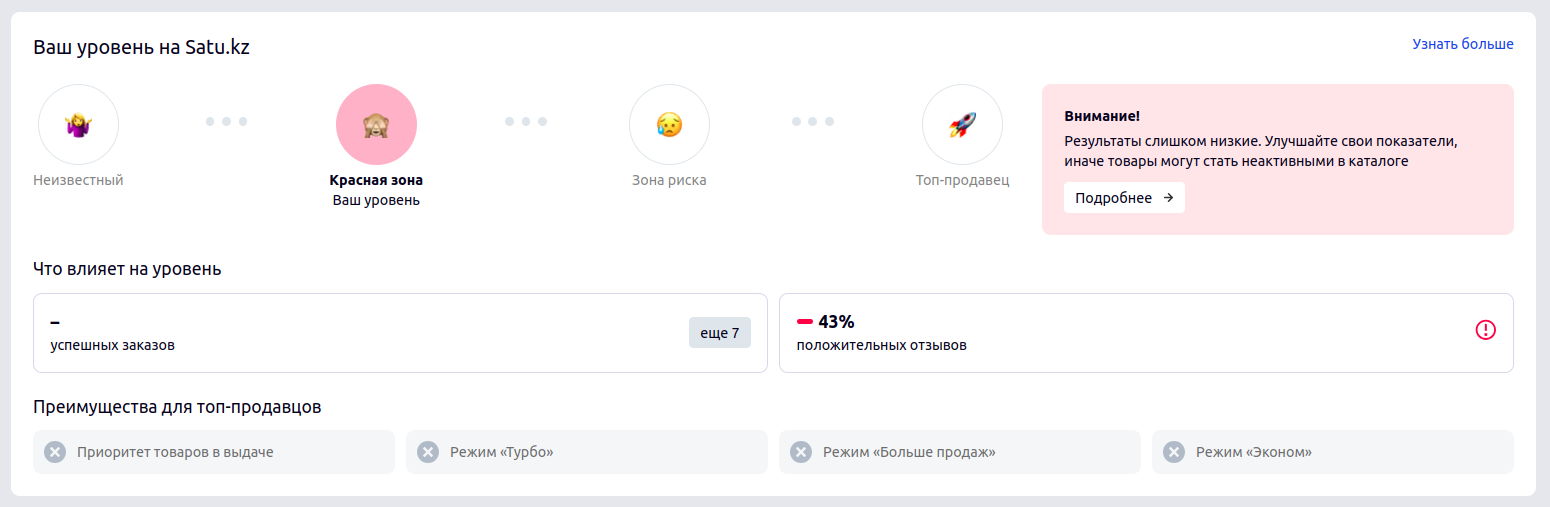Click X icon beside Режим «Эконом»
1550x507 pixels.
pos(1174,452)
